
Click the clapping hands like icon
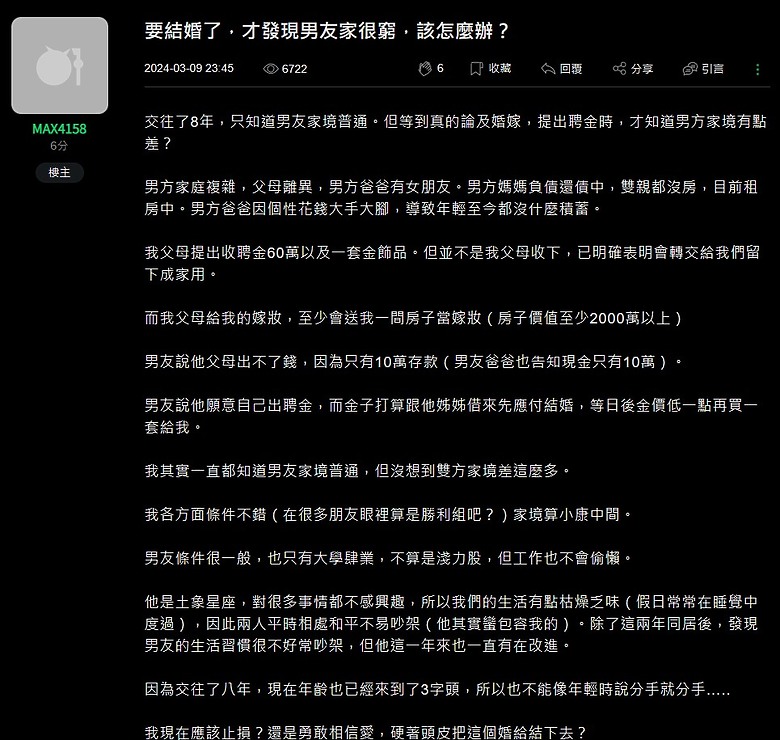[425, 69]
